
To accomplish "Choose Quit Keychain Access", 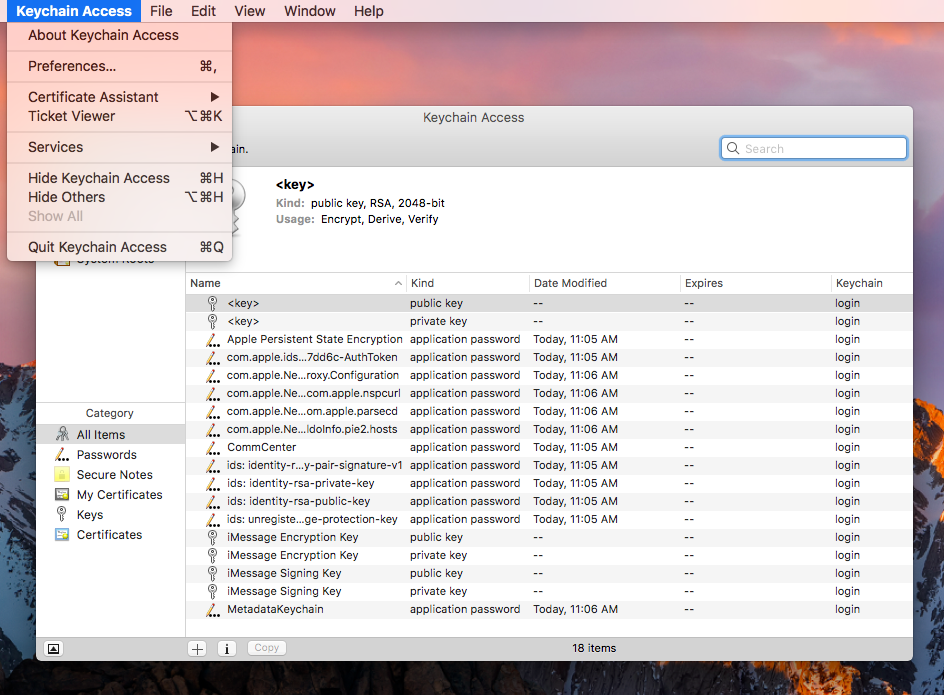I will (120, 247).
